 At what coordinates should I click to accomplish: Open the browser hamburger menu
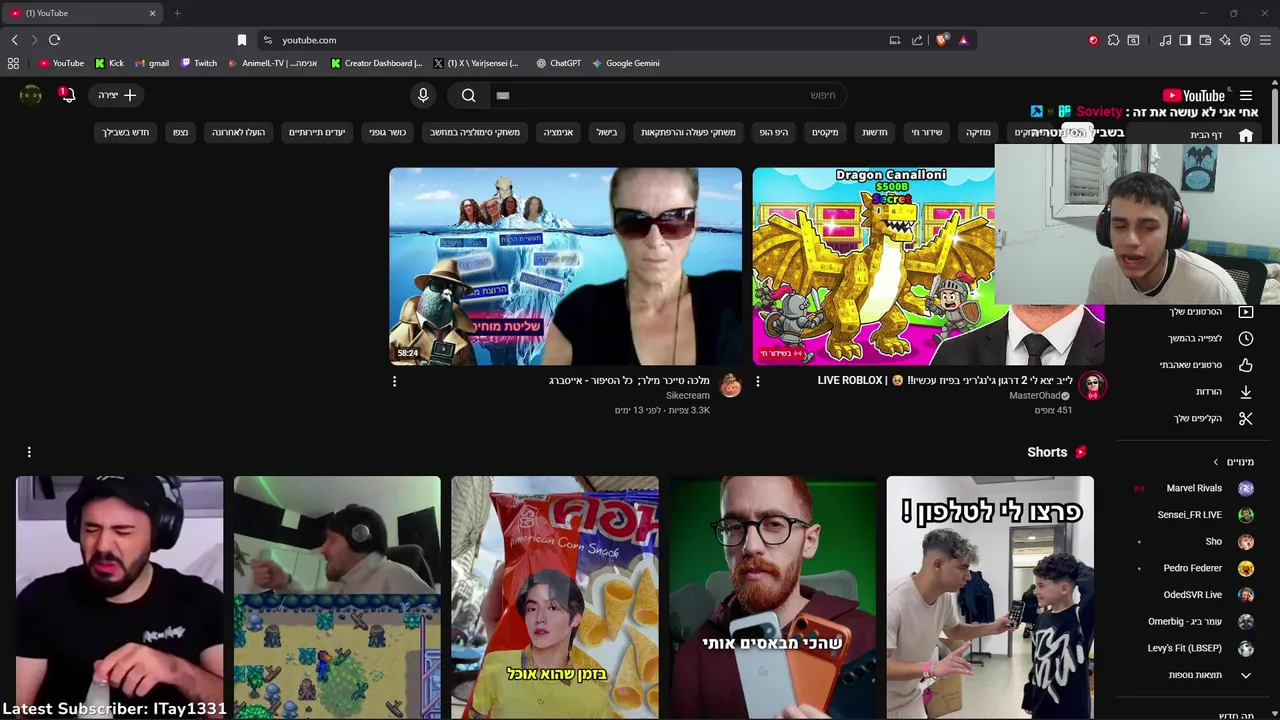pyautogui.click(x=1265, y=40)
